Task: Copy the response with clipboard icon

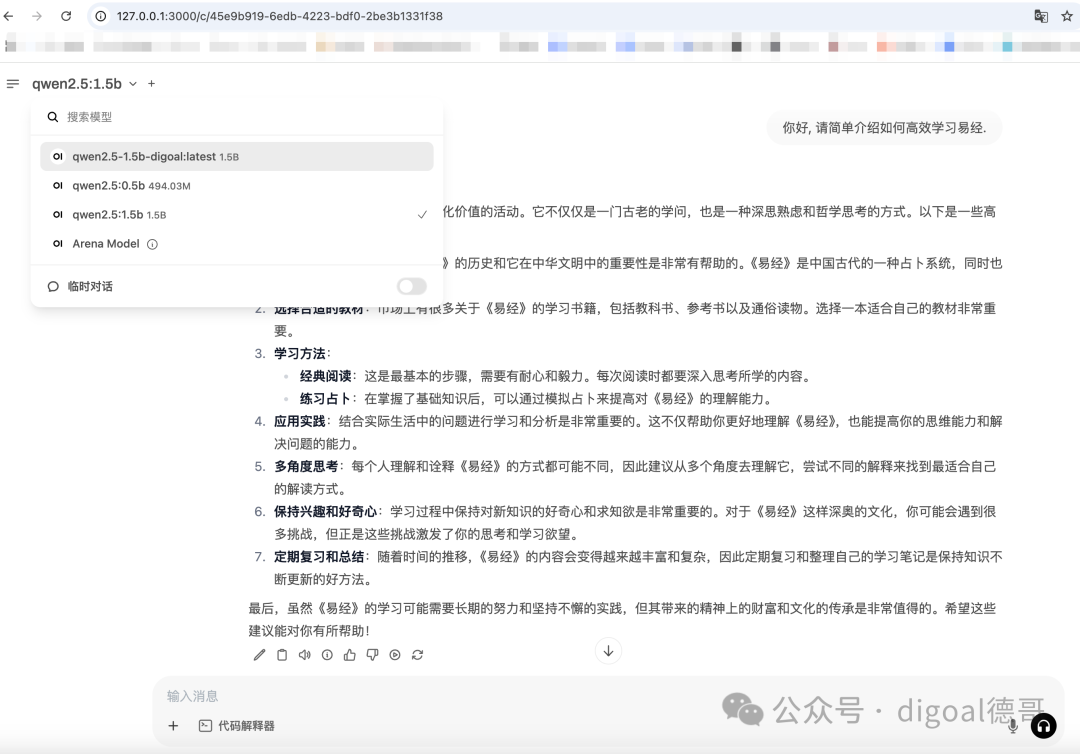Action: click(282, 655)
